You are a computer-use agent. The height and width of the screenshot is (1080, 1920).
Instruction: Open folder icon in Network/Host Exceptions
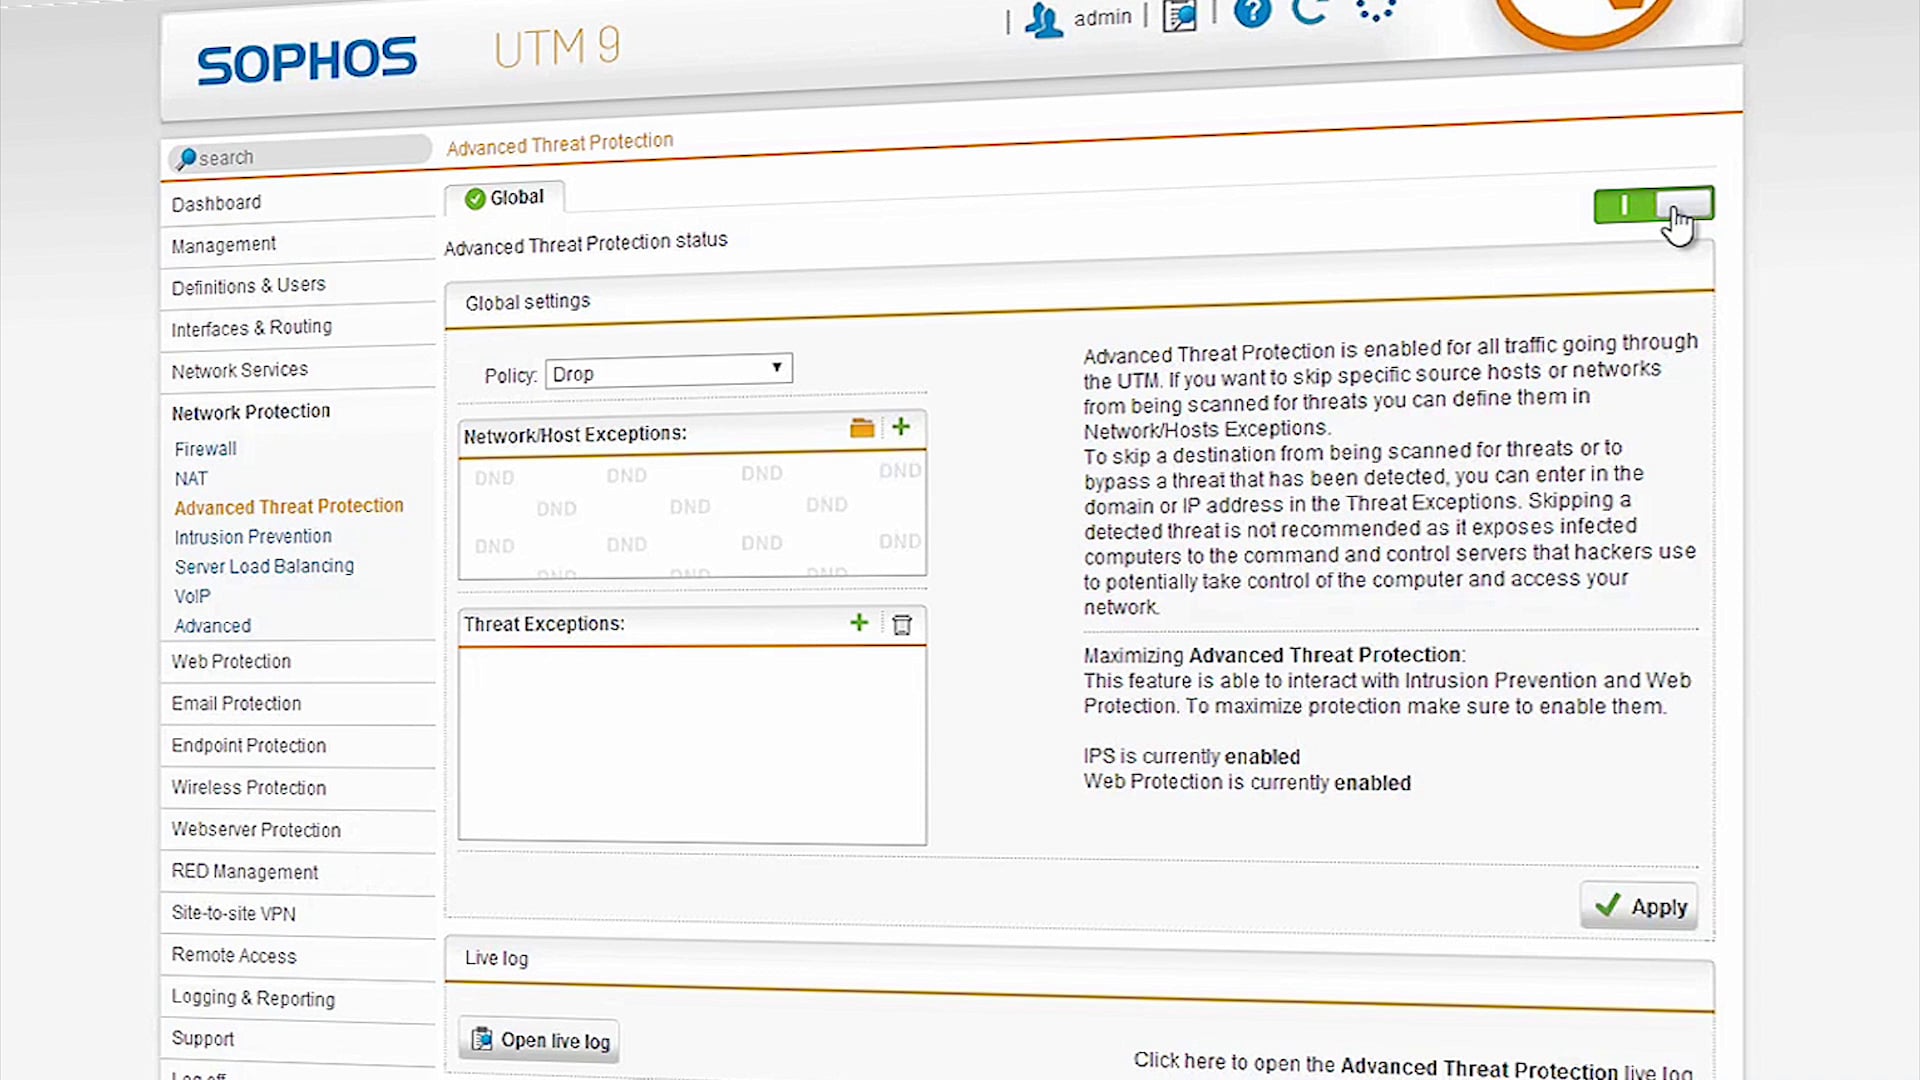pyautogui.click(x=862, y=429)
